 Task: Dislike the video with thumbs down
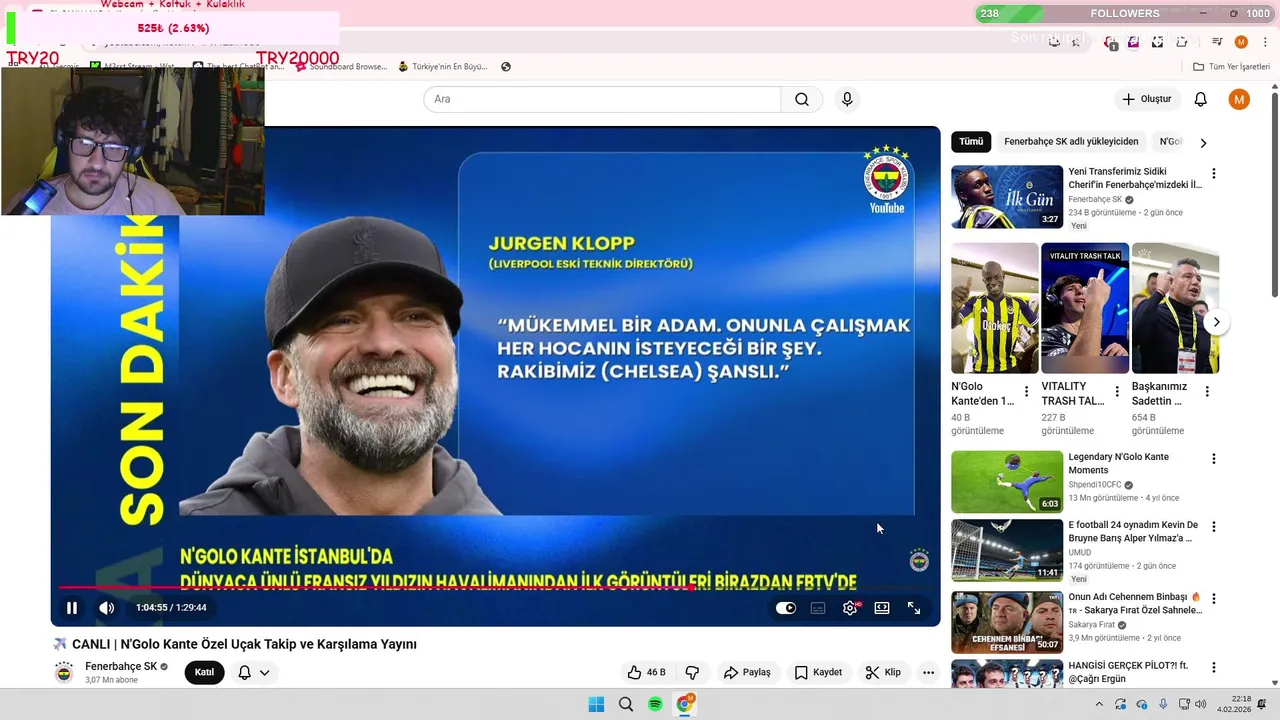[x=691, y=672]
